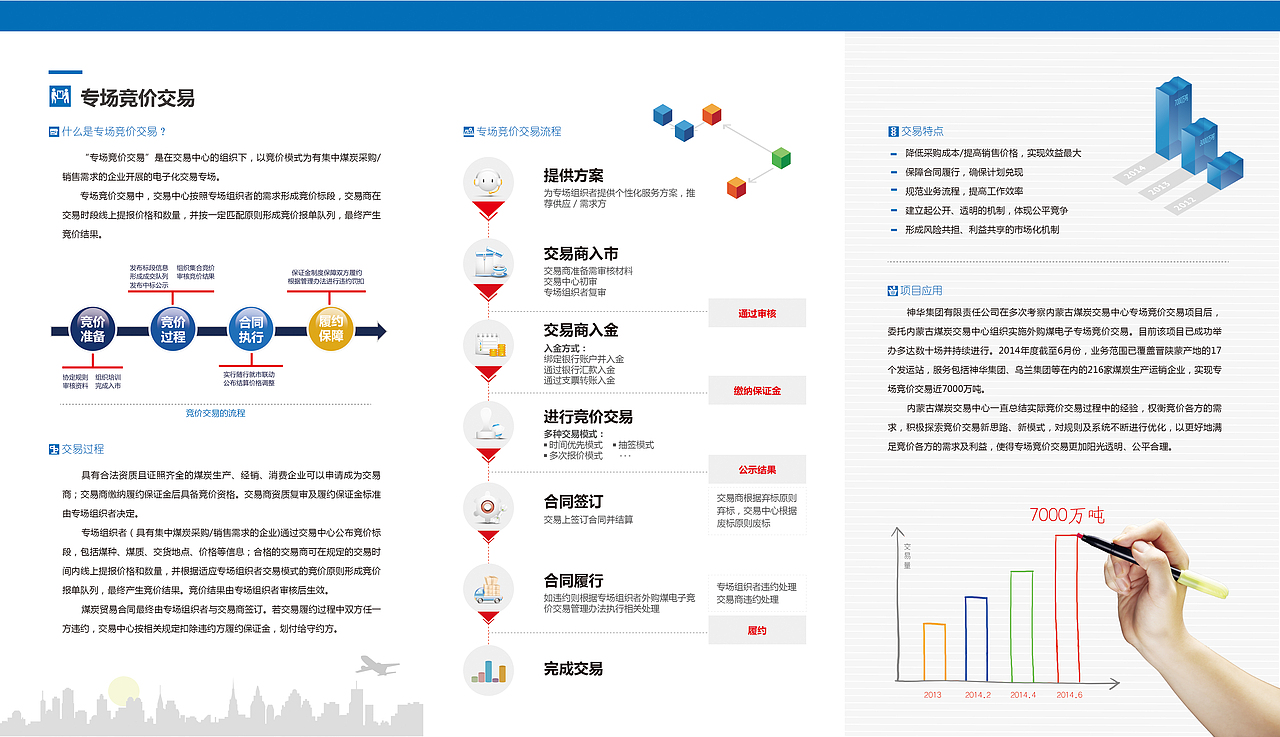Click the 合同签订 step heading
Viewport: 1280px width, 737px height.
pyautogui.click(x=573, y=501)
